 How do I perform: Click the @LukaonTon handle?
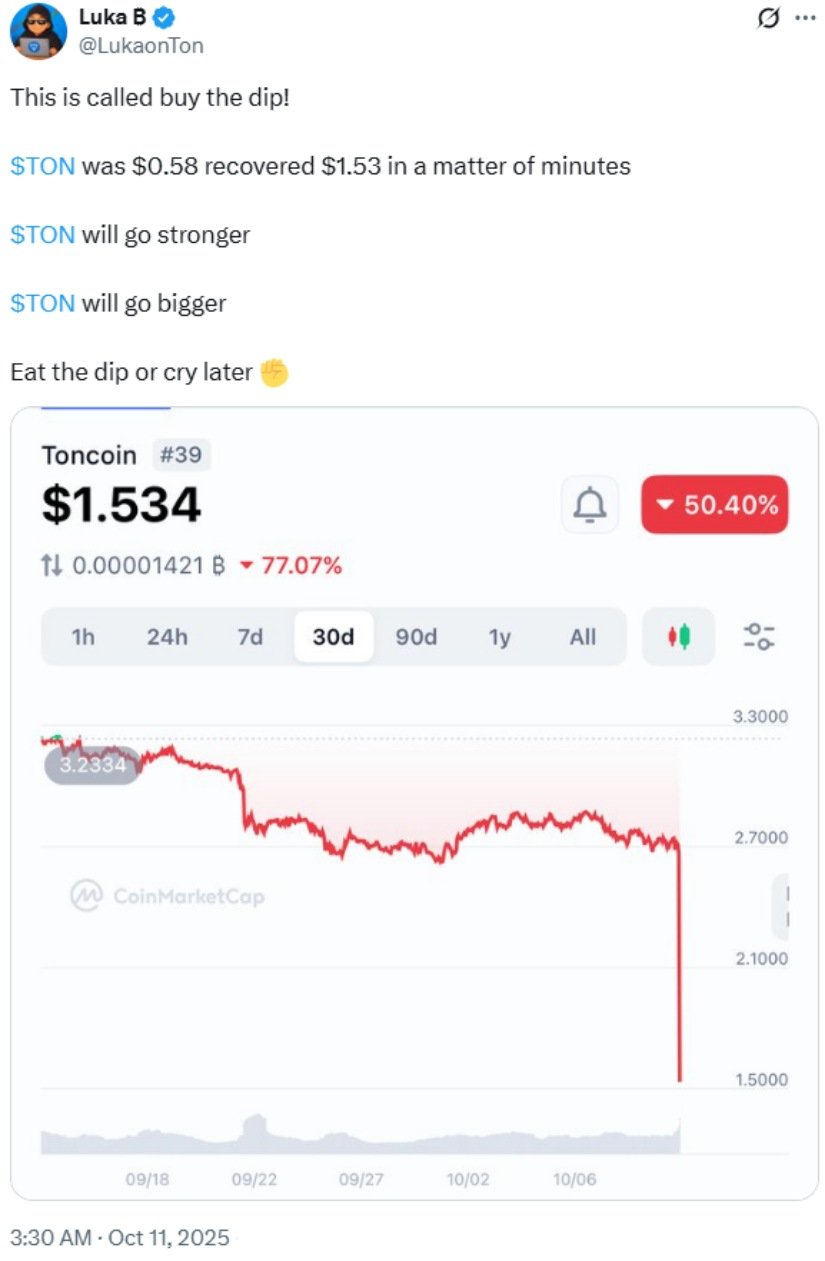pos(141,44)
